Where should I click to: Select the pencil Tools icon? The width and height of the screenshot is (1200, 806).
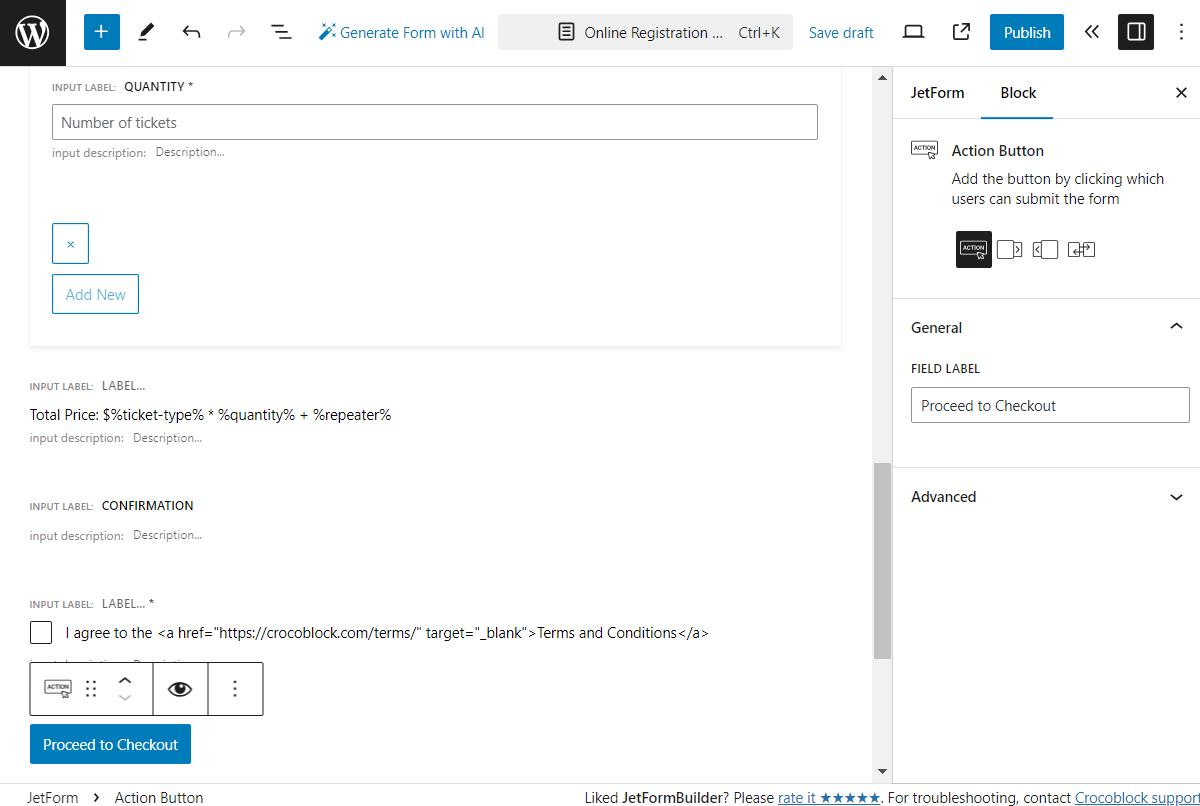(x=146, y=32)
